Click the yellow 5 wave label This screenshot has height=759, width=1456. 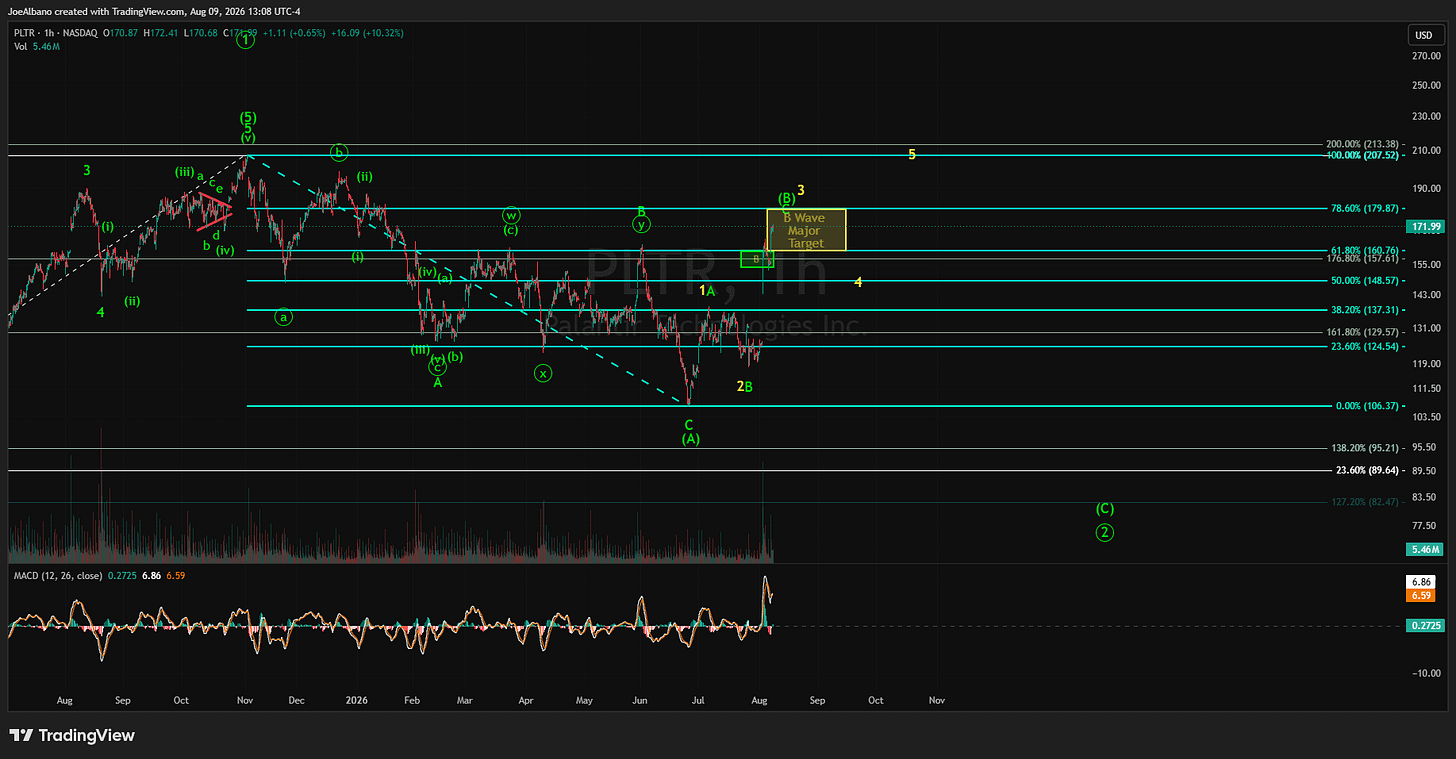click(912, 154)
